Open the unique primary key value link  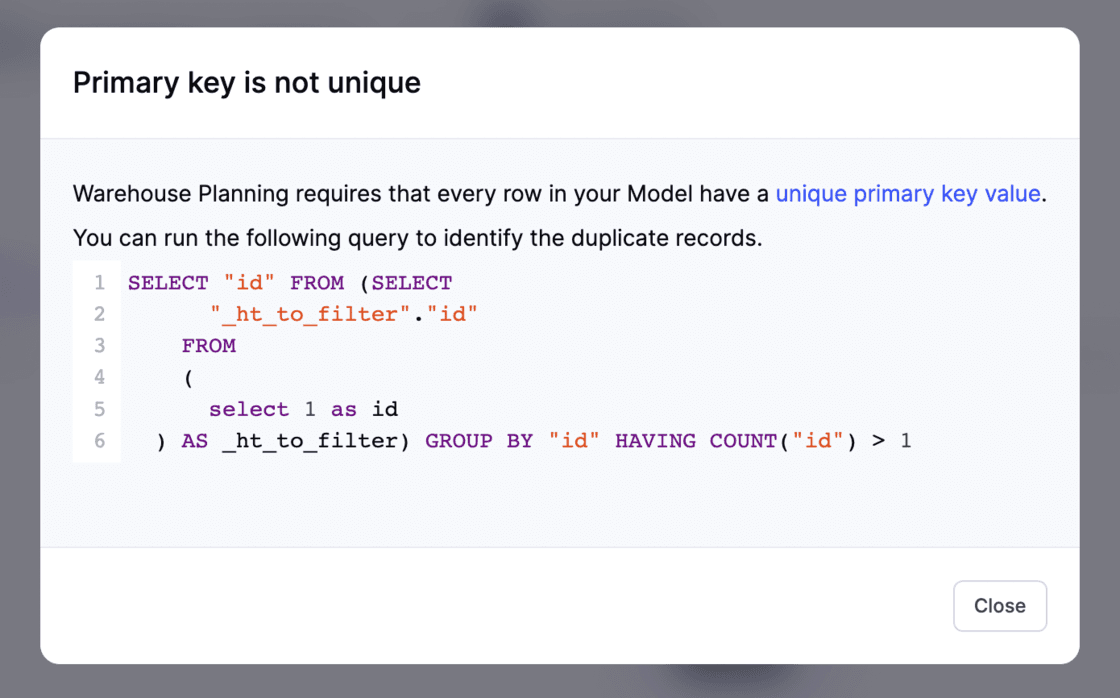pyautogui.click(x=908, y=194)
